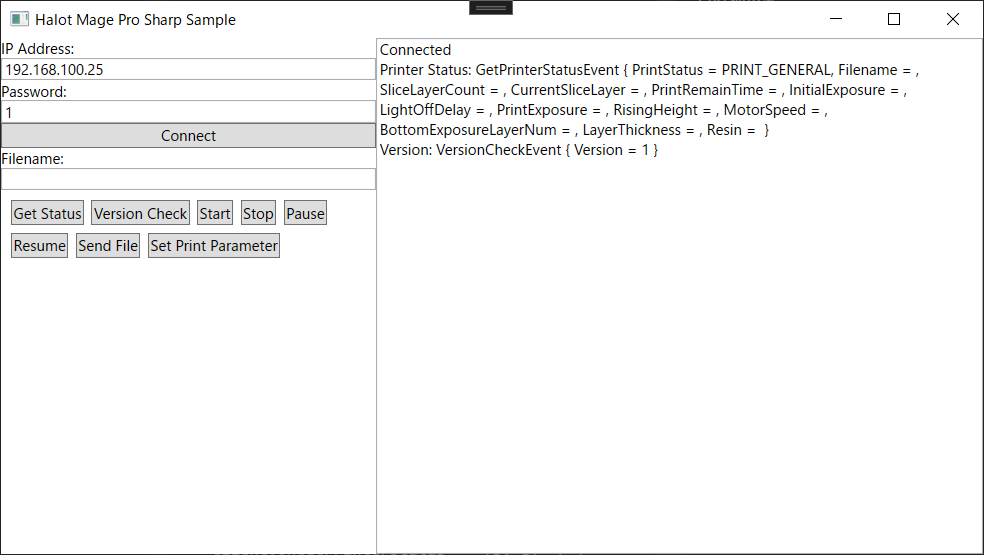Click the Get Status button
Viewport: 984px width, 555px height.
tap(47, 214)
